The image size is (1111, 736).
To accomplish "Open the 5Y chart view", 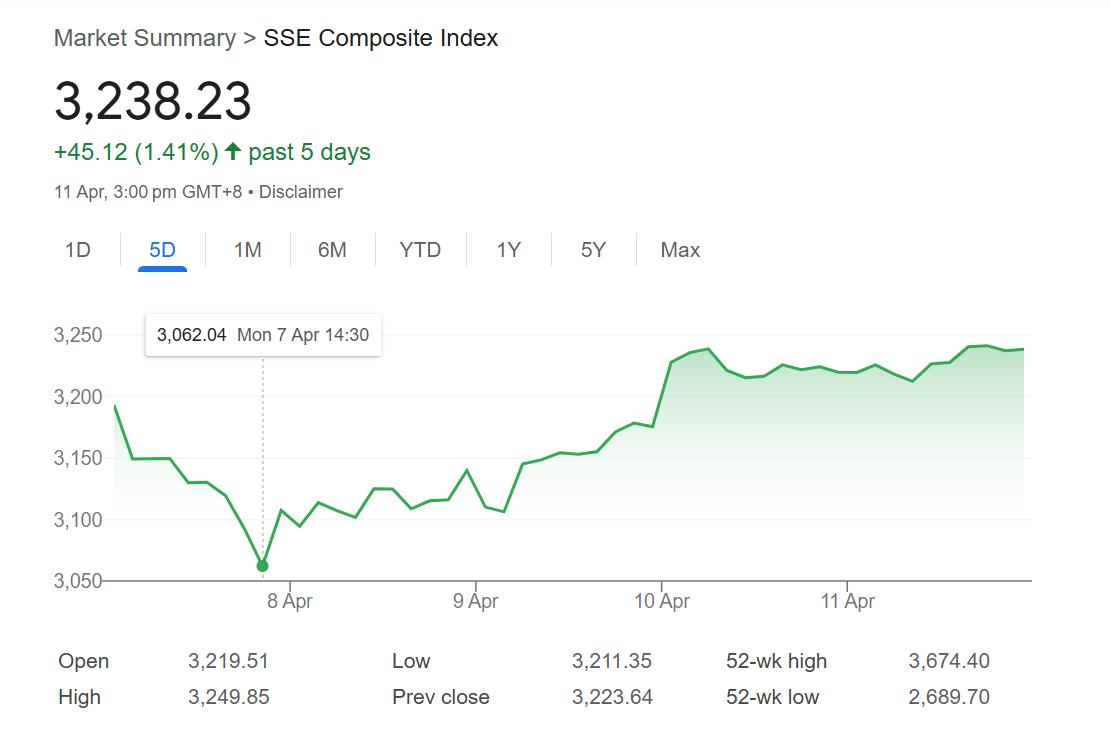I will tap(592, 250).
